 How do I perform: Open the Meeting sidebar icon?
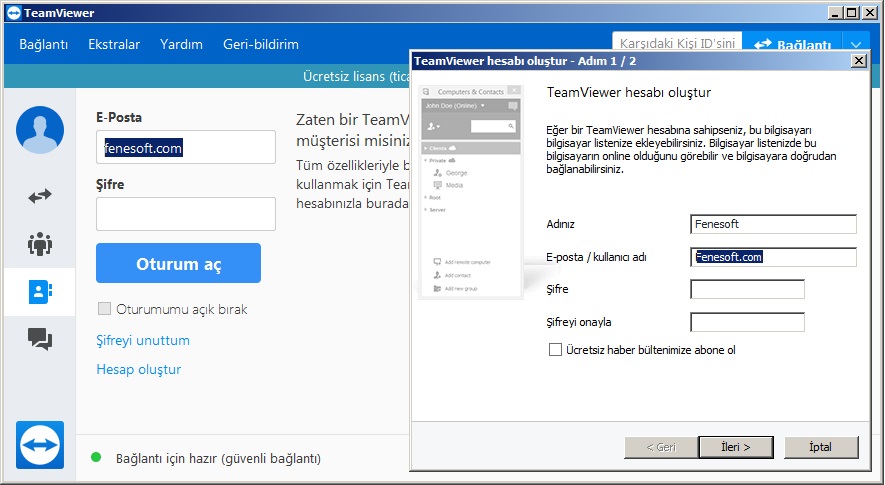40,244
